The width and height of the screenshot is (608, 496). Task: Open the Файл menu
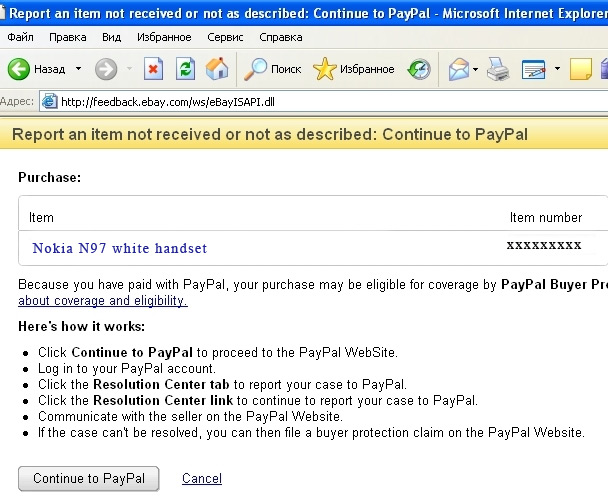click(x=21, y=37)
